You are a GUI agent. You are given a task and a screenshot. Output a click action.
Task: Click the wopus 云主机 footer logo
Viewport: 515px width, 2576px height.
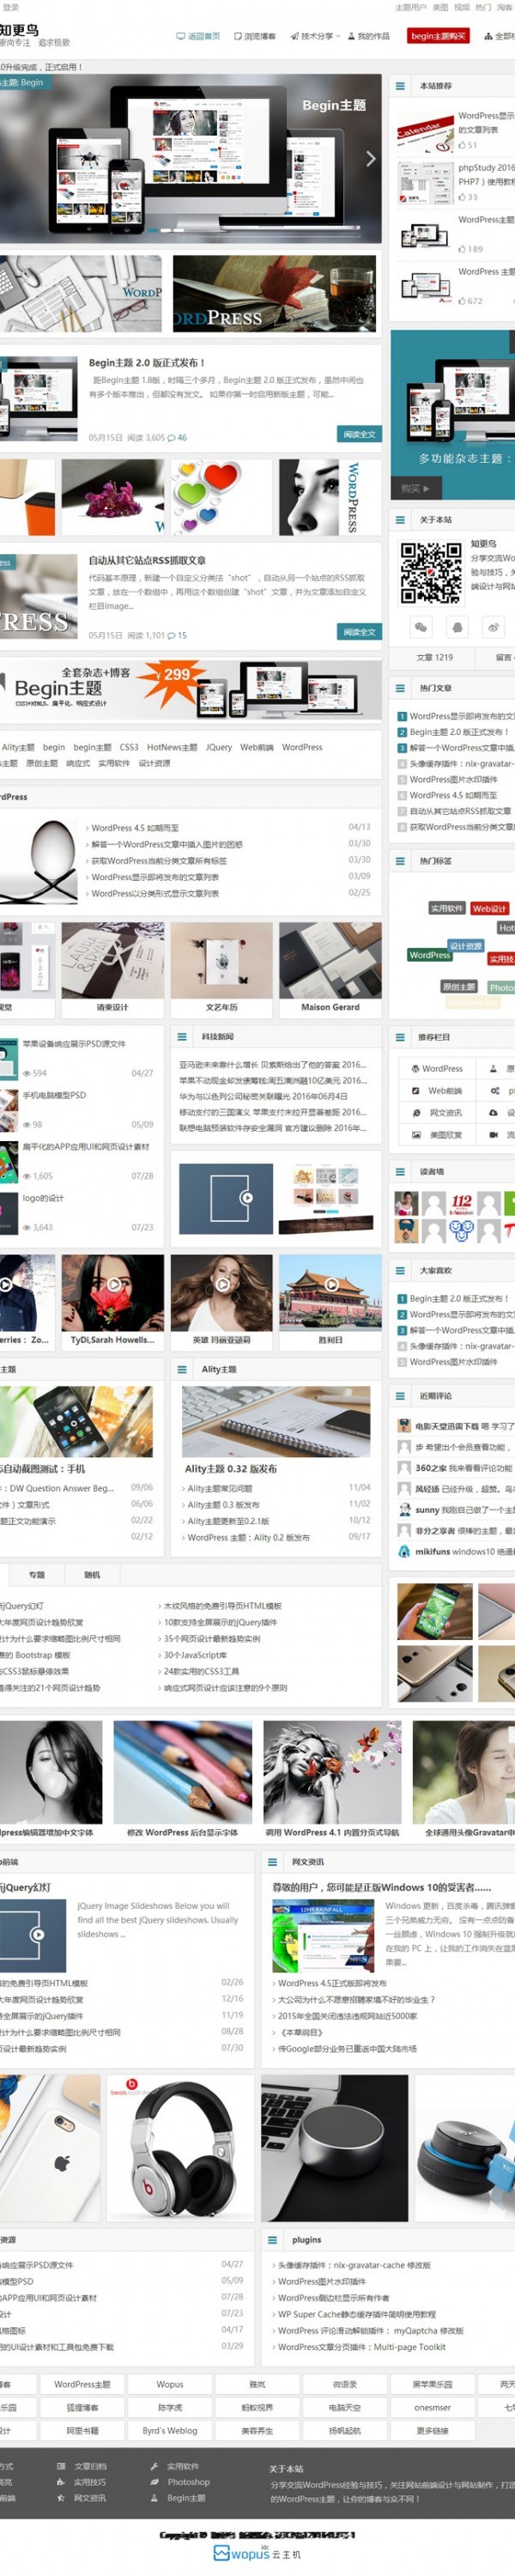click(x=257, y=2553)
